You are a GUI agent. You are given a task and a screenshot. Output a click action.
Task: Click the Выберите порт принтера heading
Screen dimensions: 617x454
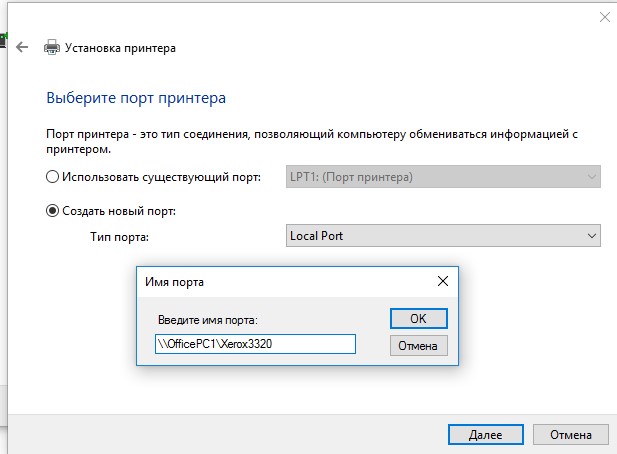(x=136, y=98)
